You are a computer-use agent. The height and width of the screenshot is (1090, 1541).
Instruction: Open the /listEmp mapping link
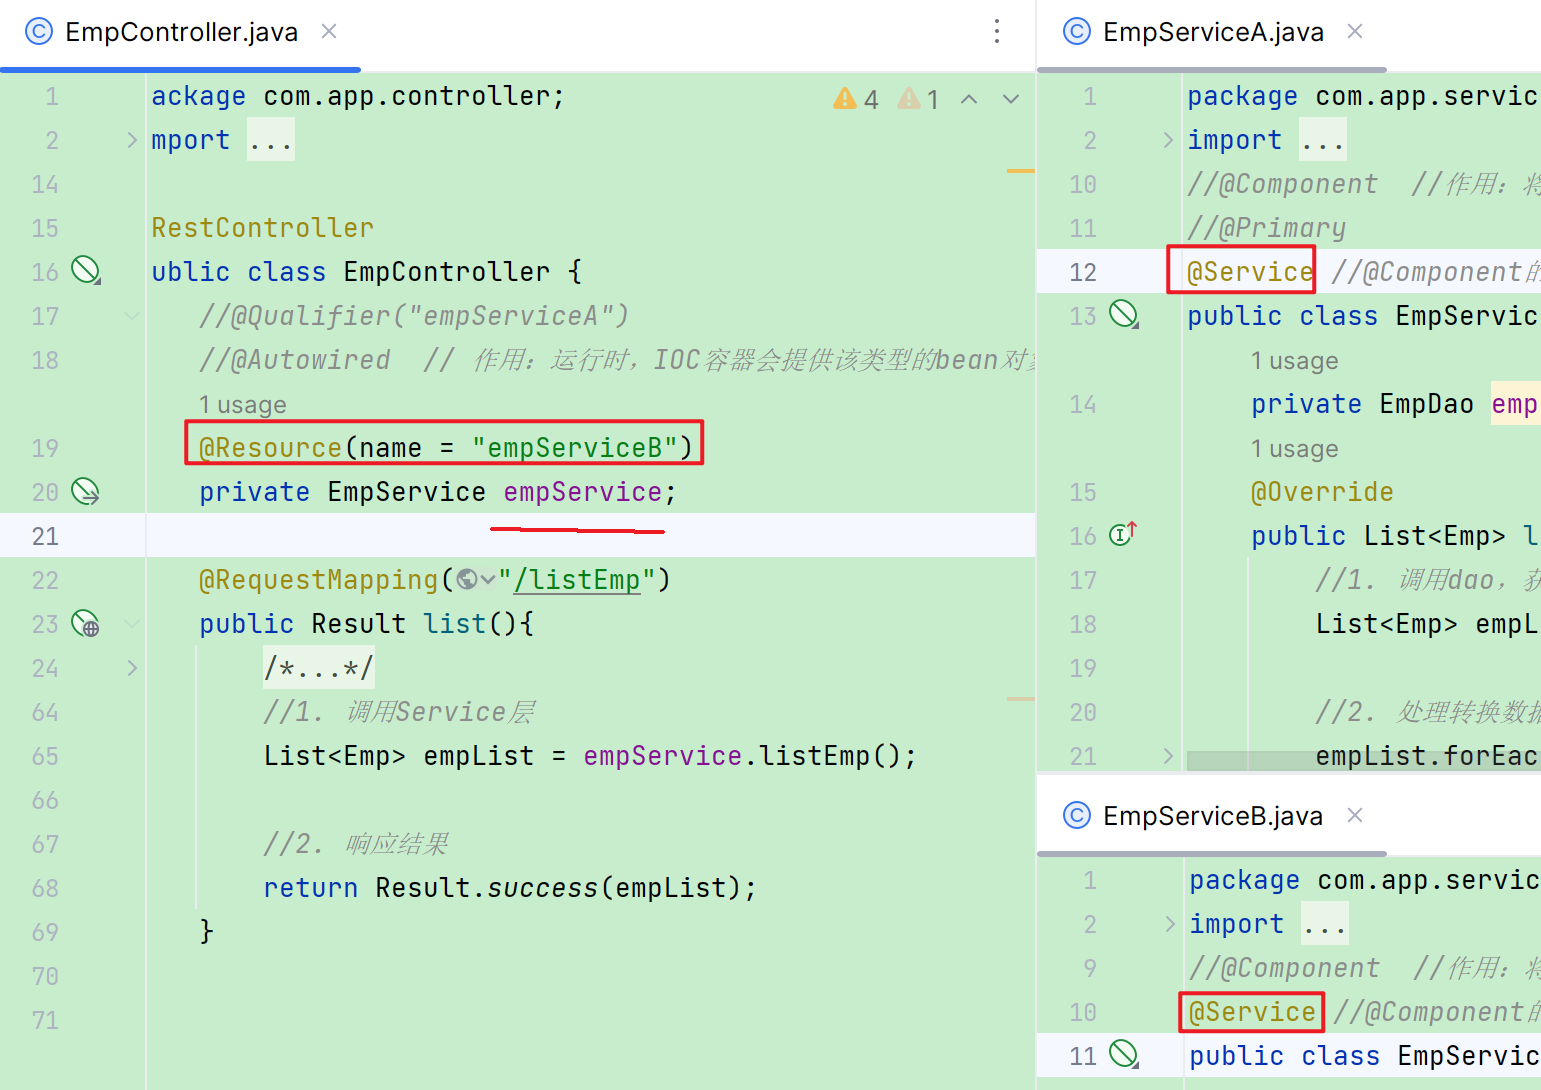[577, 580]
